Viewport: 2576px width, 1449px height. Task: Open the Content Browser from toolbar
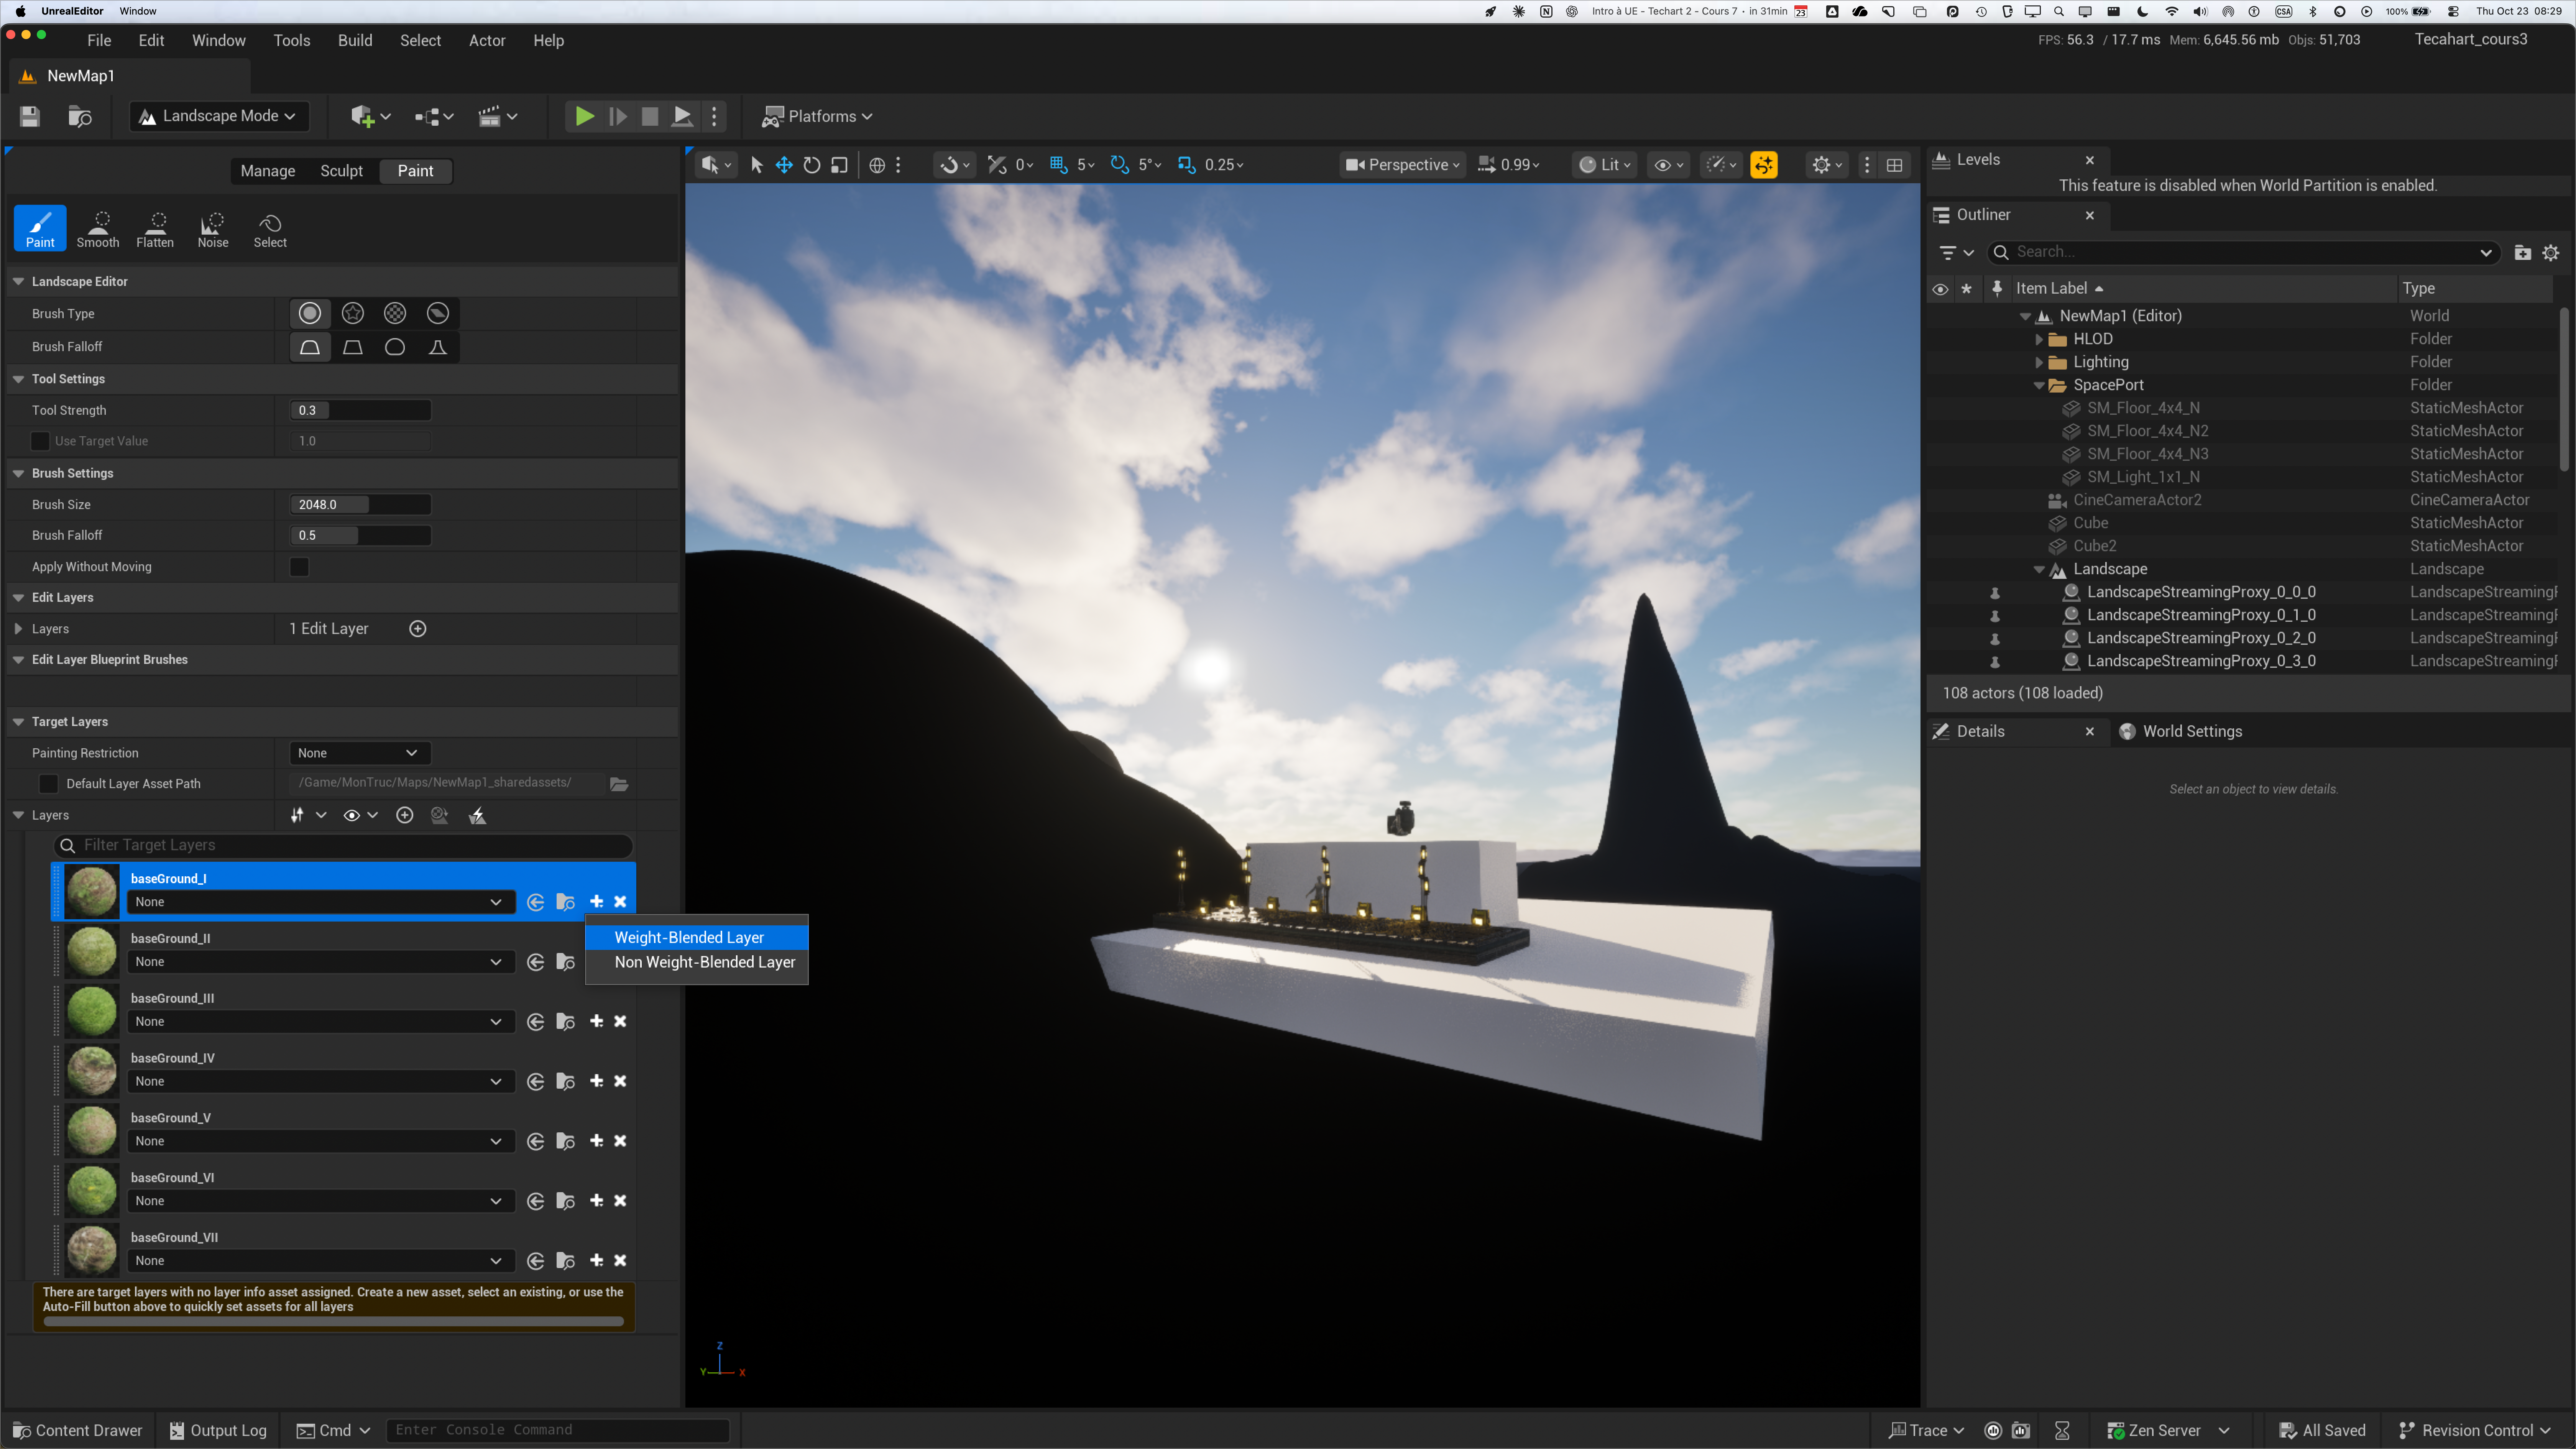[x=80, y=116]
